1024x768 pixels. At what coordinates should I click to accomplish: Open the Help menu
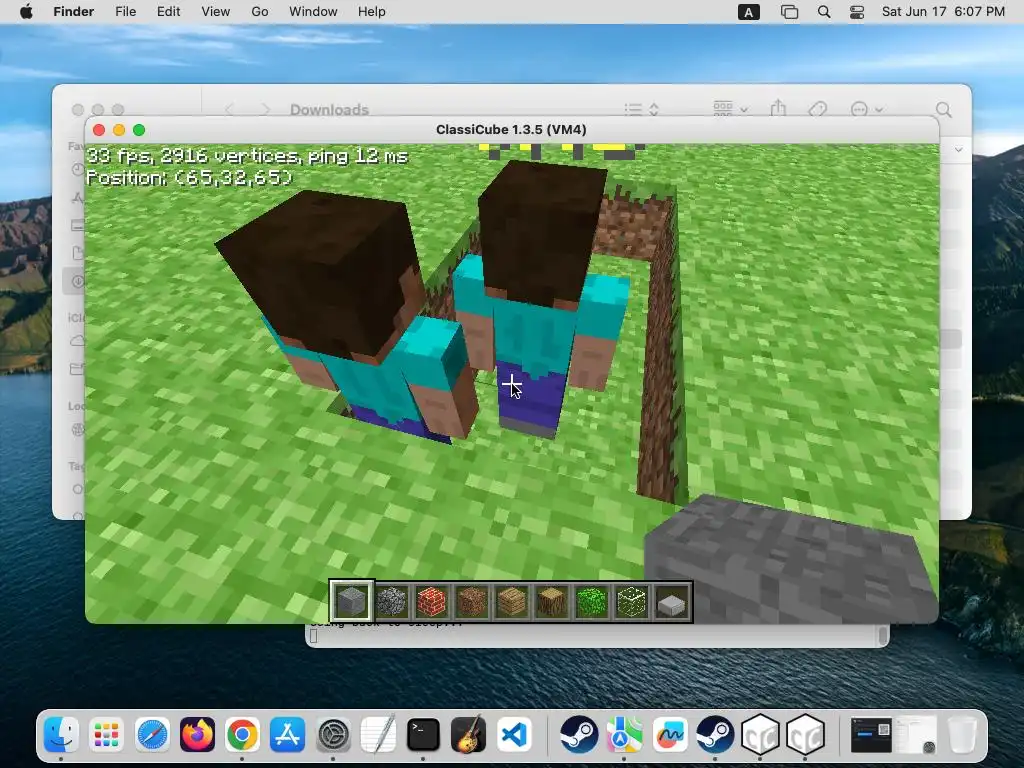(372, 12)
